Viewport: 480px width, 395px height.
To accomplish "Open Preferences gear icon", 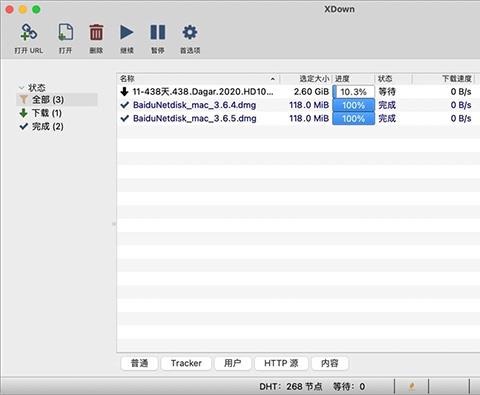I will tap(190, 33).
